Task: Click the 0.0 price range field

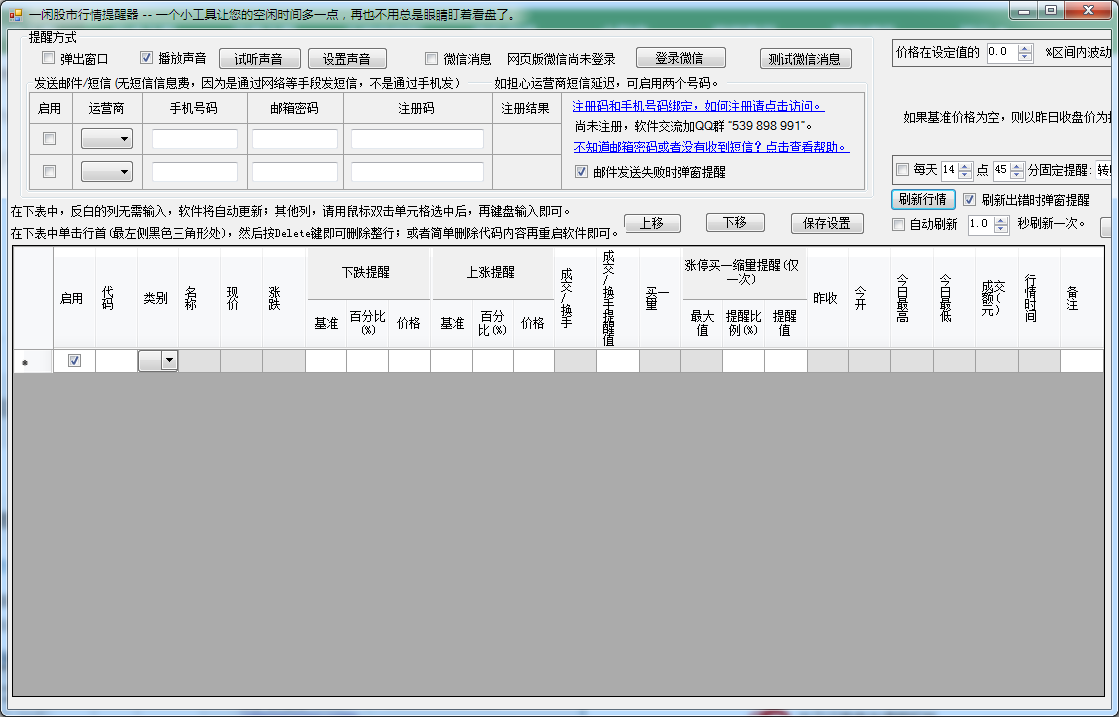Action: click(1003, 53)
